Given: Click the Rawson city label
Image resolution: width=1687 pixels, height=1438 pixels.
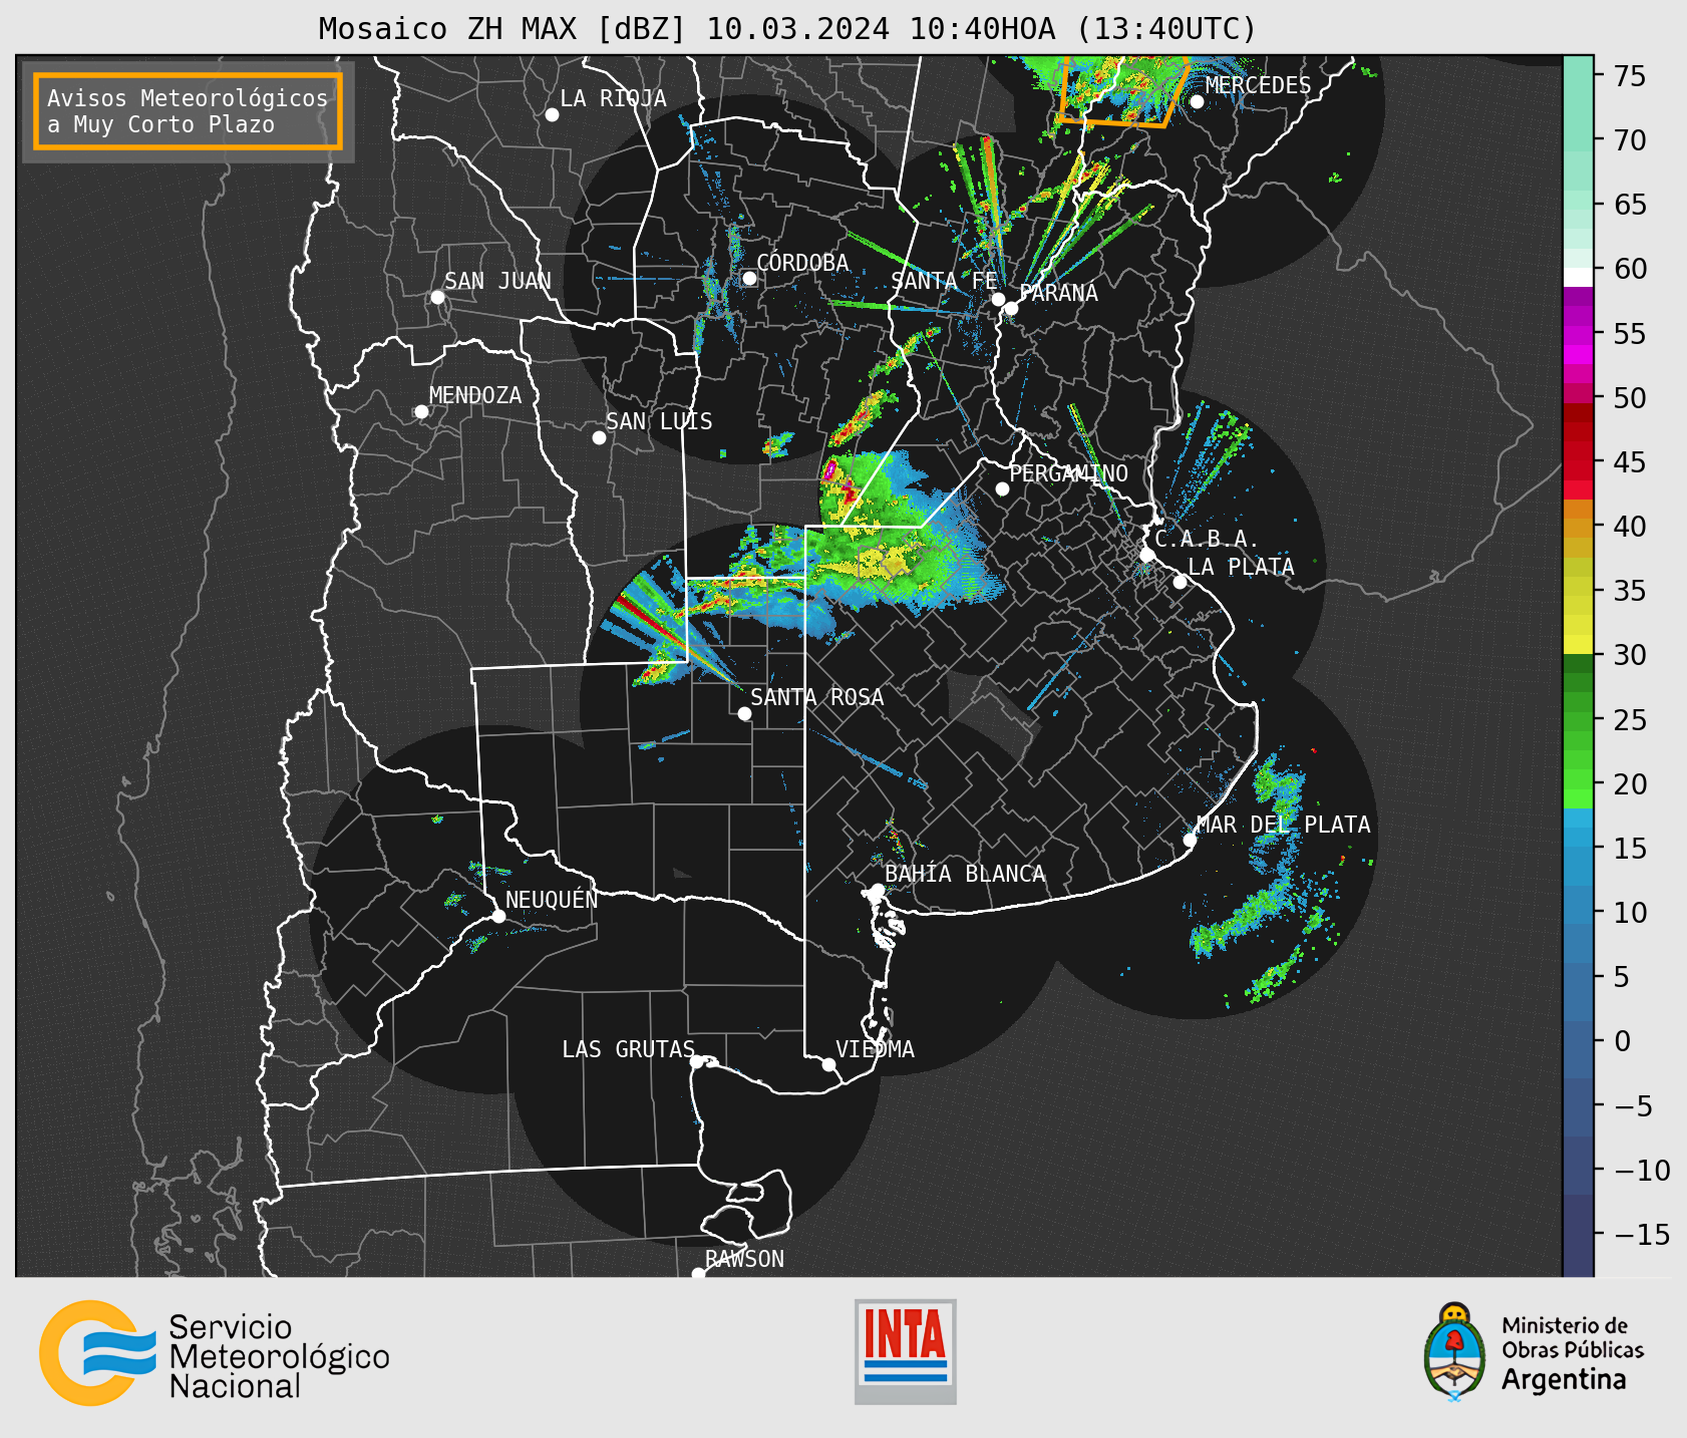Looking at the screenshot, I should [744, 1259].
